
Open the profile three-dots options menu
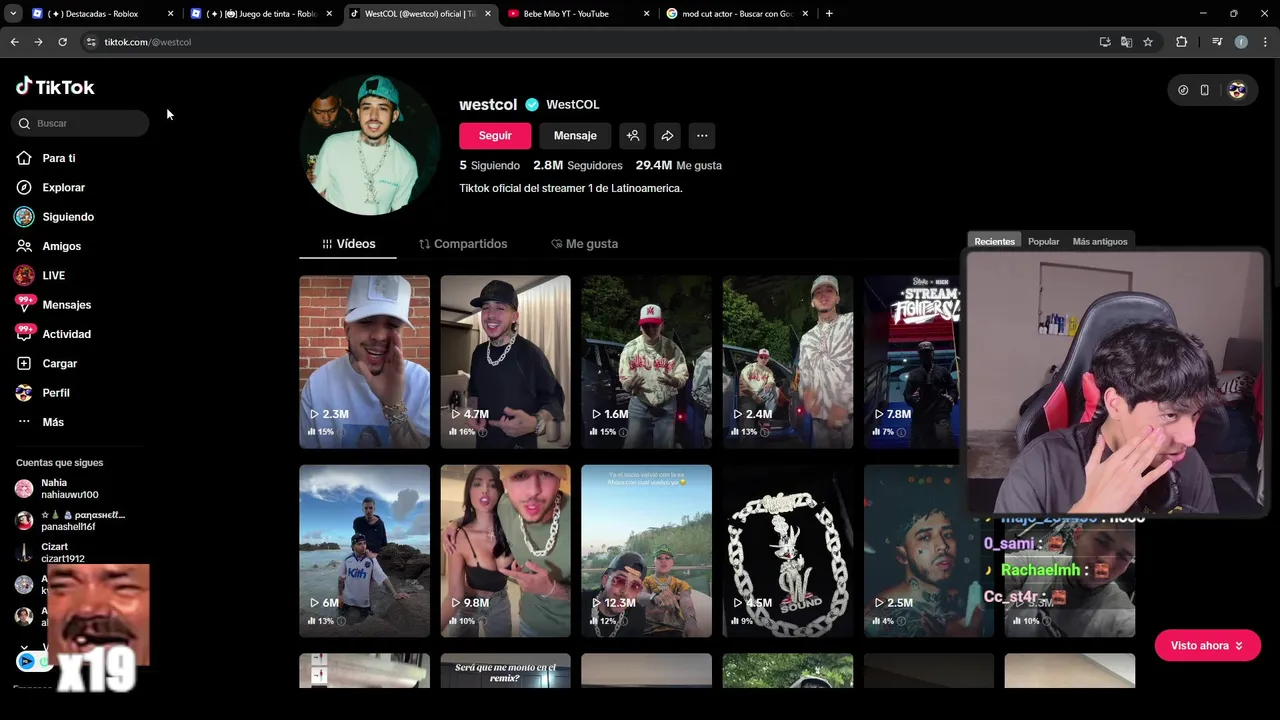coord(702,136)
